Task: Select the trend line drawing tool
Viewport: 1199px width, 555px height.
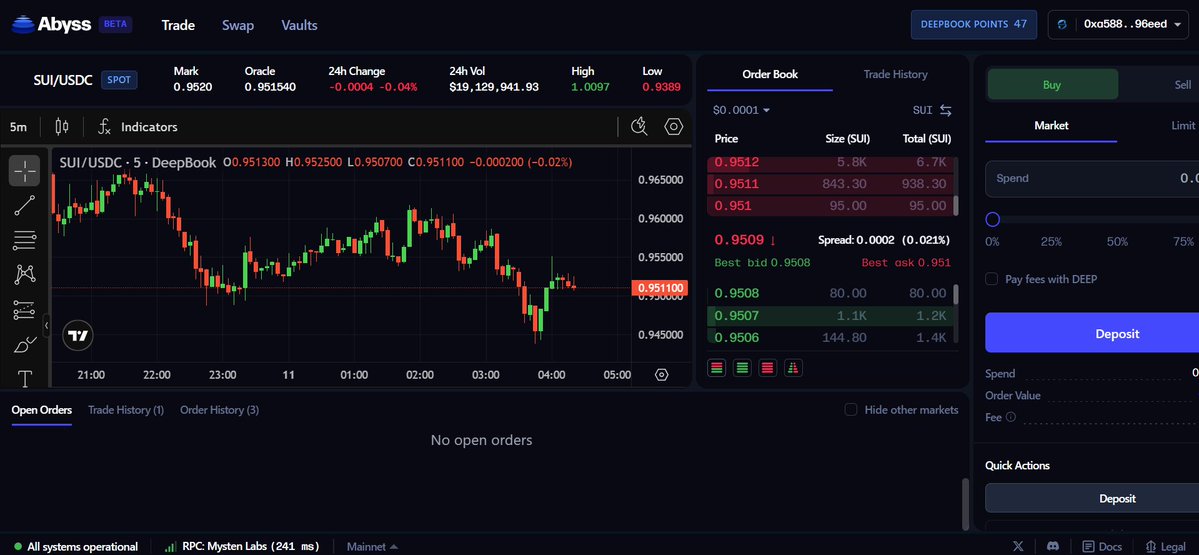Action: 24,205
